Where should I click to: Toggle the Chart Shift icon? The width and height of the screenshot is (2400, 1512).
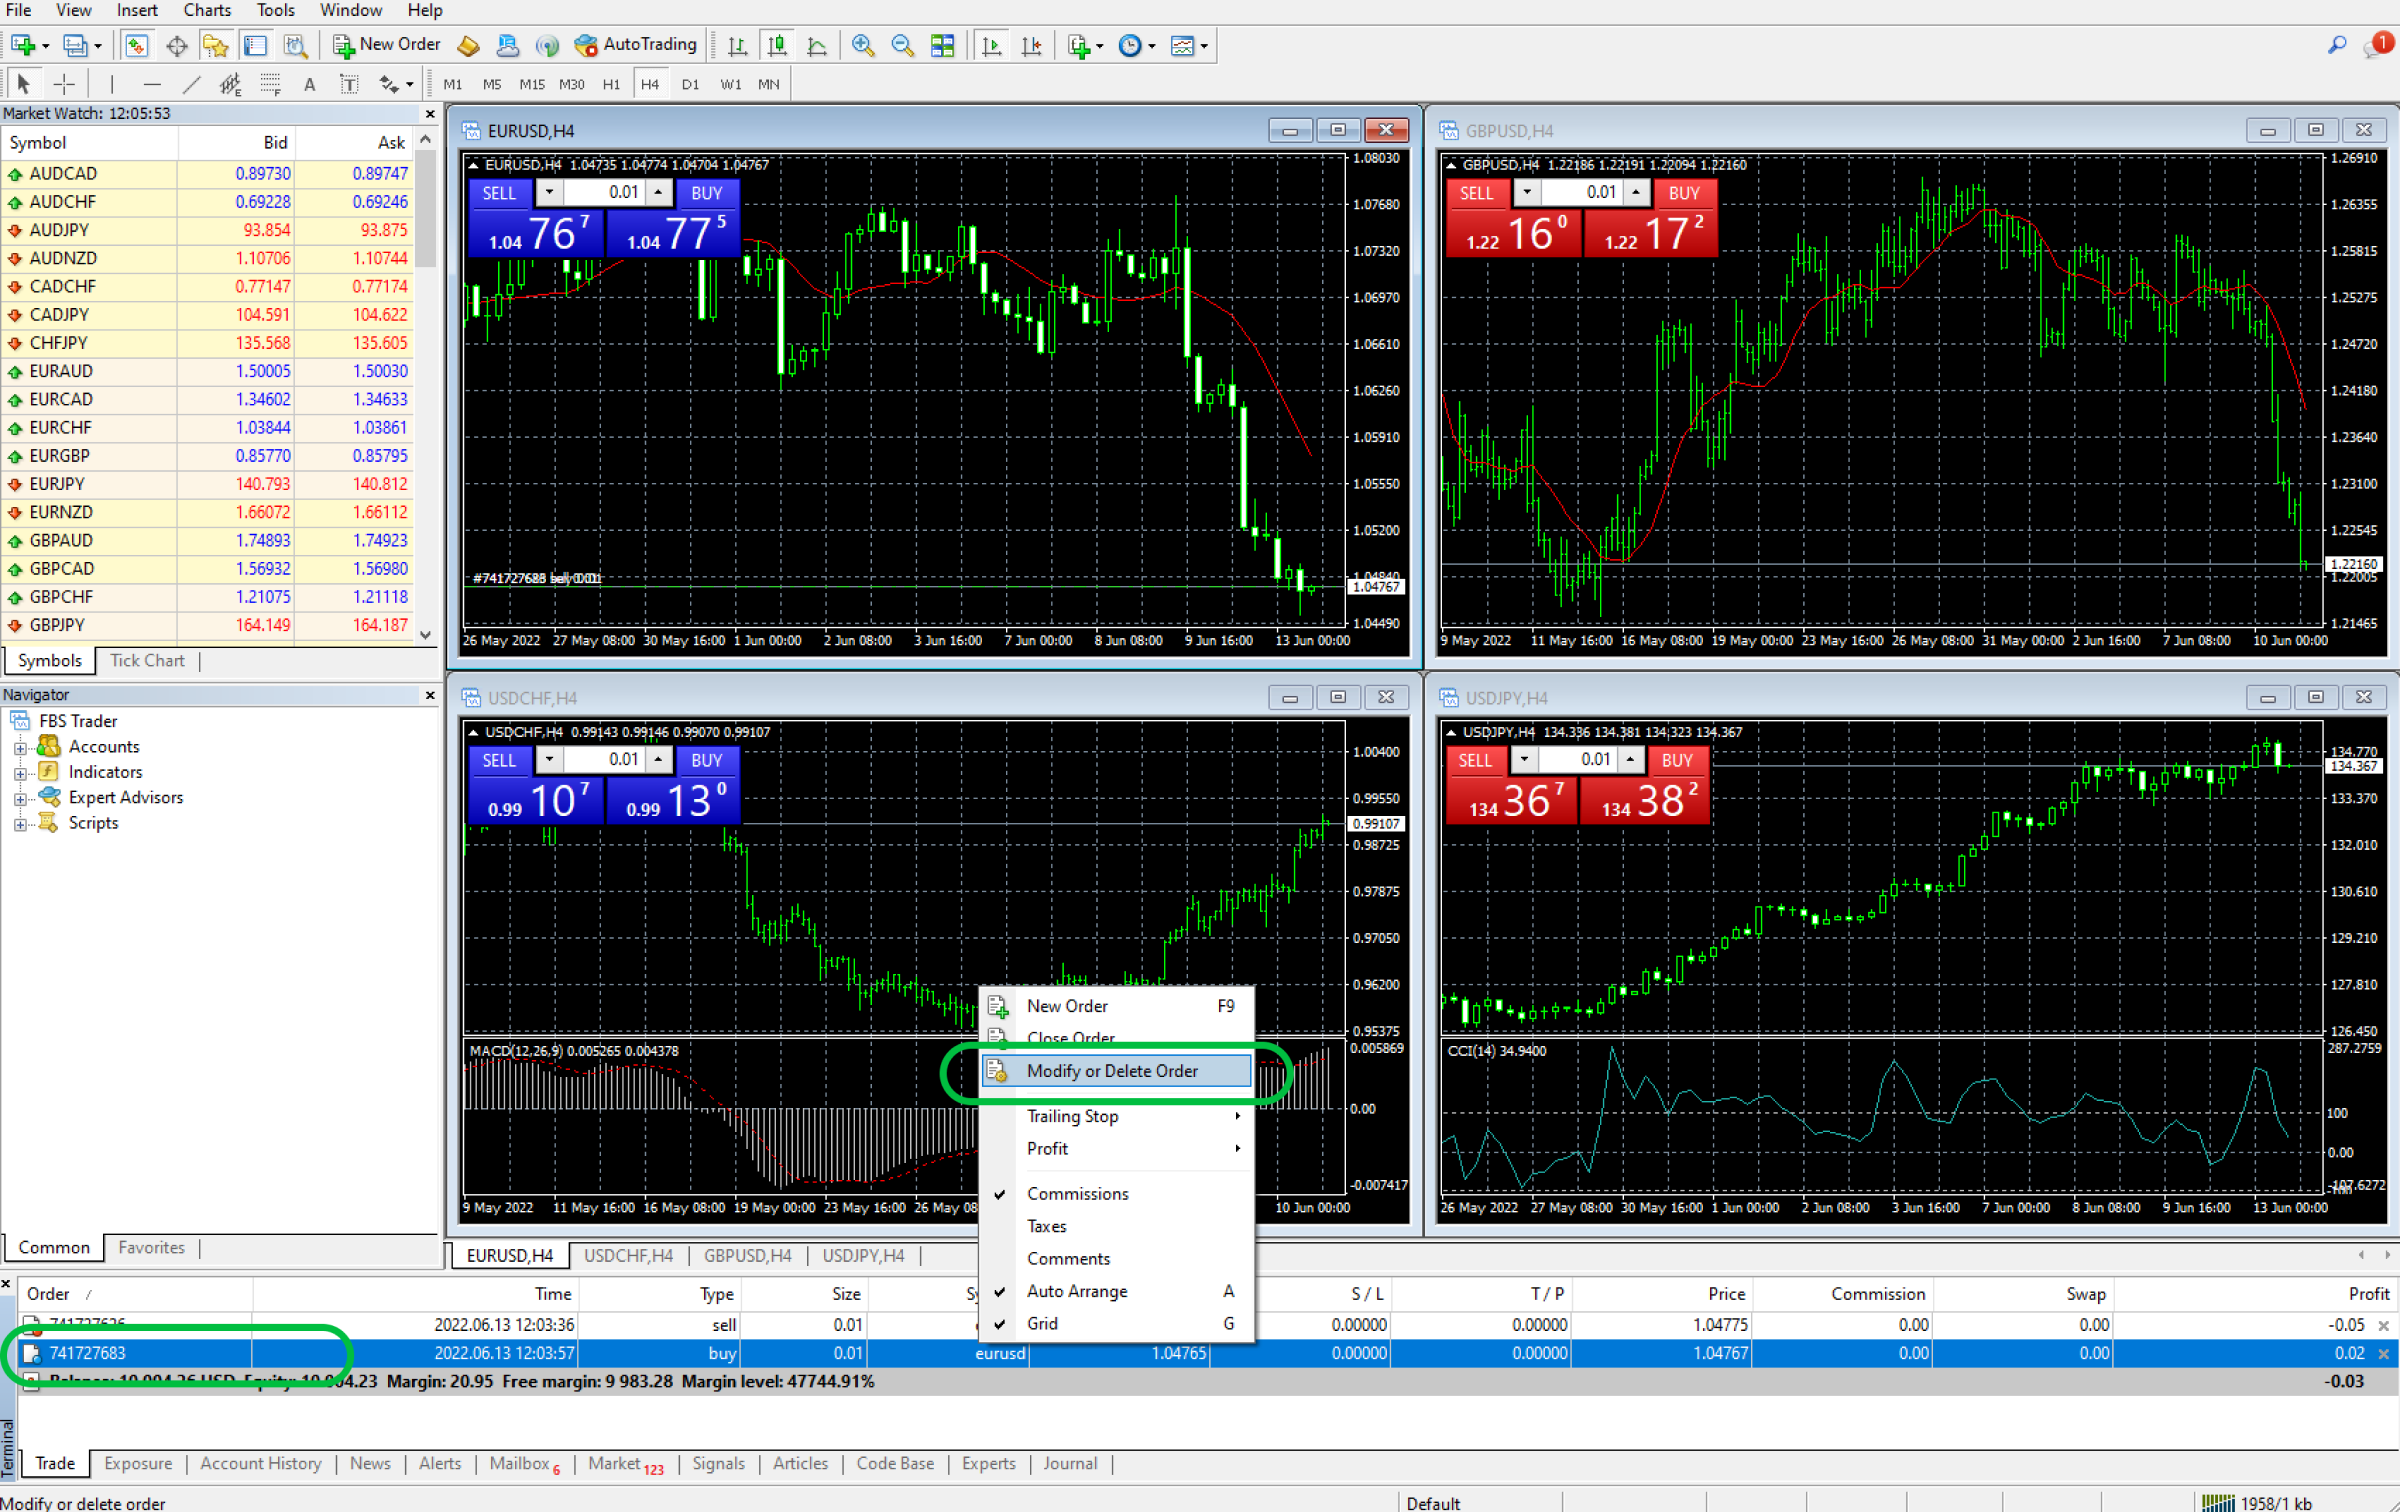pos(1031,45)
